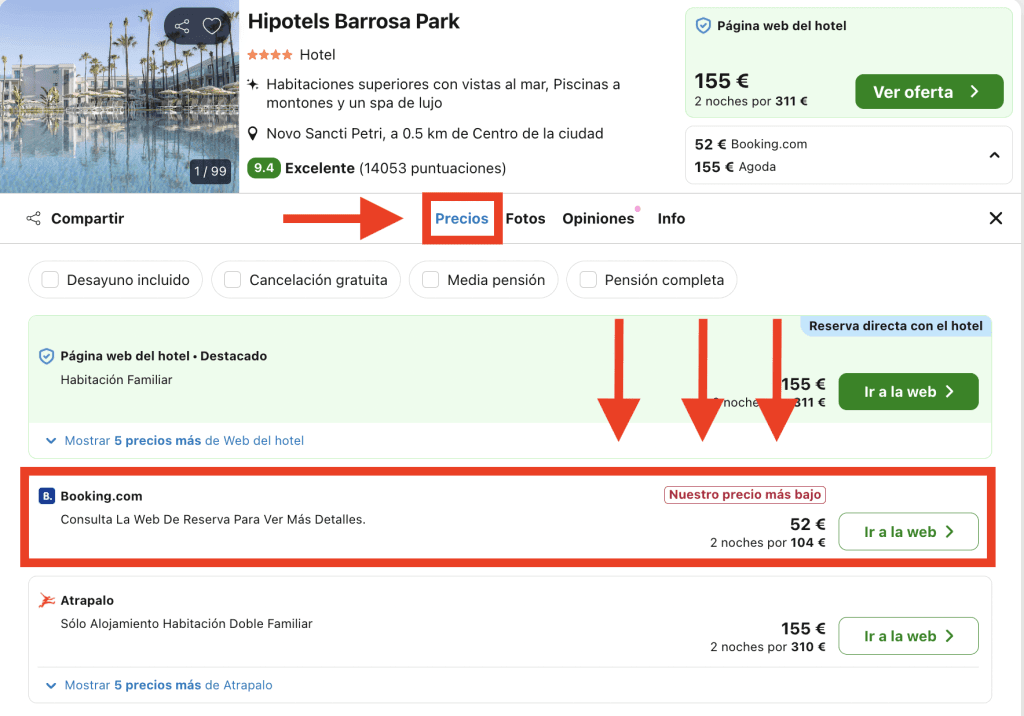Image resolution: width=1024 pixels, height=716 pixels.
Task: Click the Booking.com logo icon
Action: click(46, 496)
